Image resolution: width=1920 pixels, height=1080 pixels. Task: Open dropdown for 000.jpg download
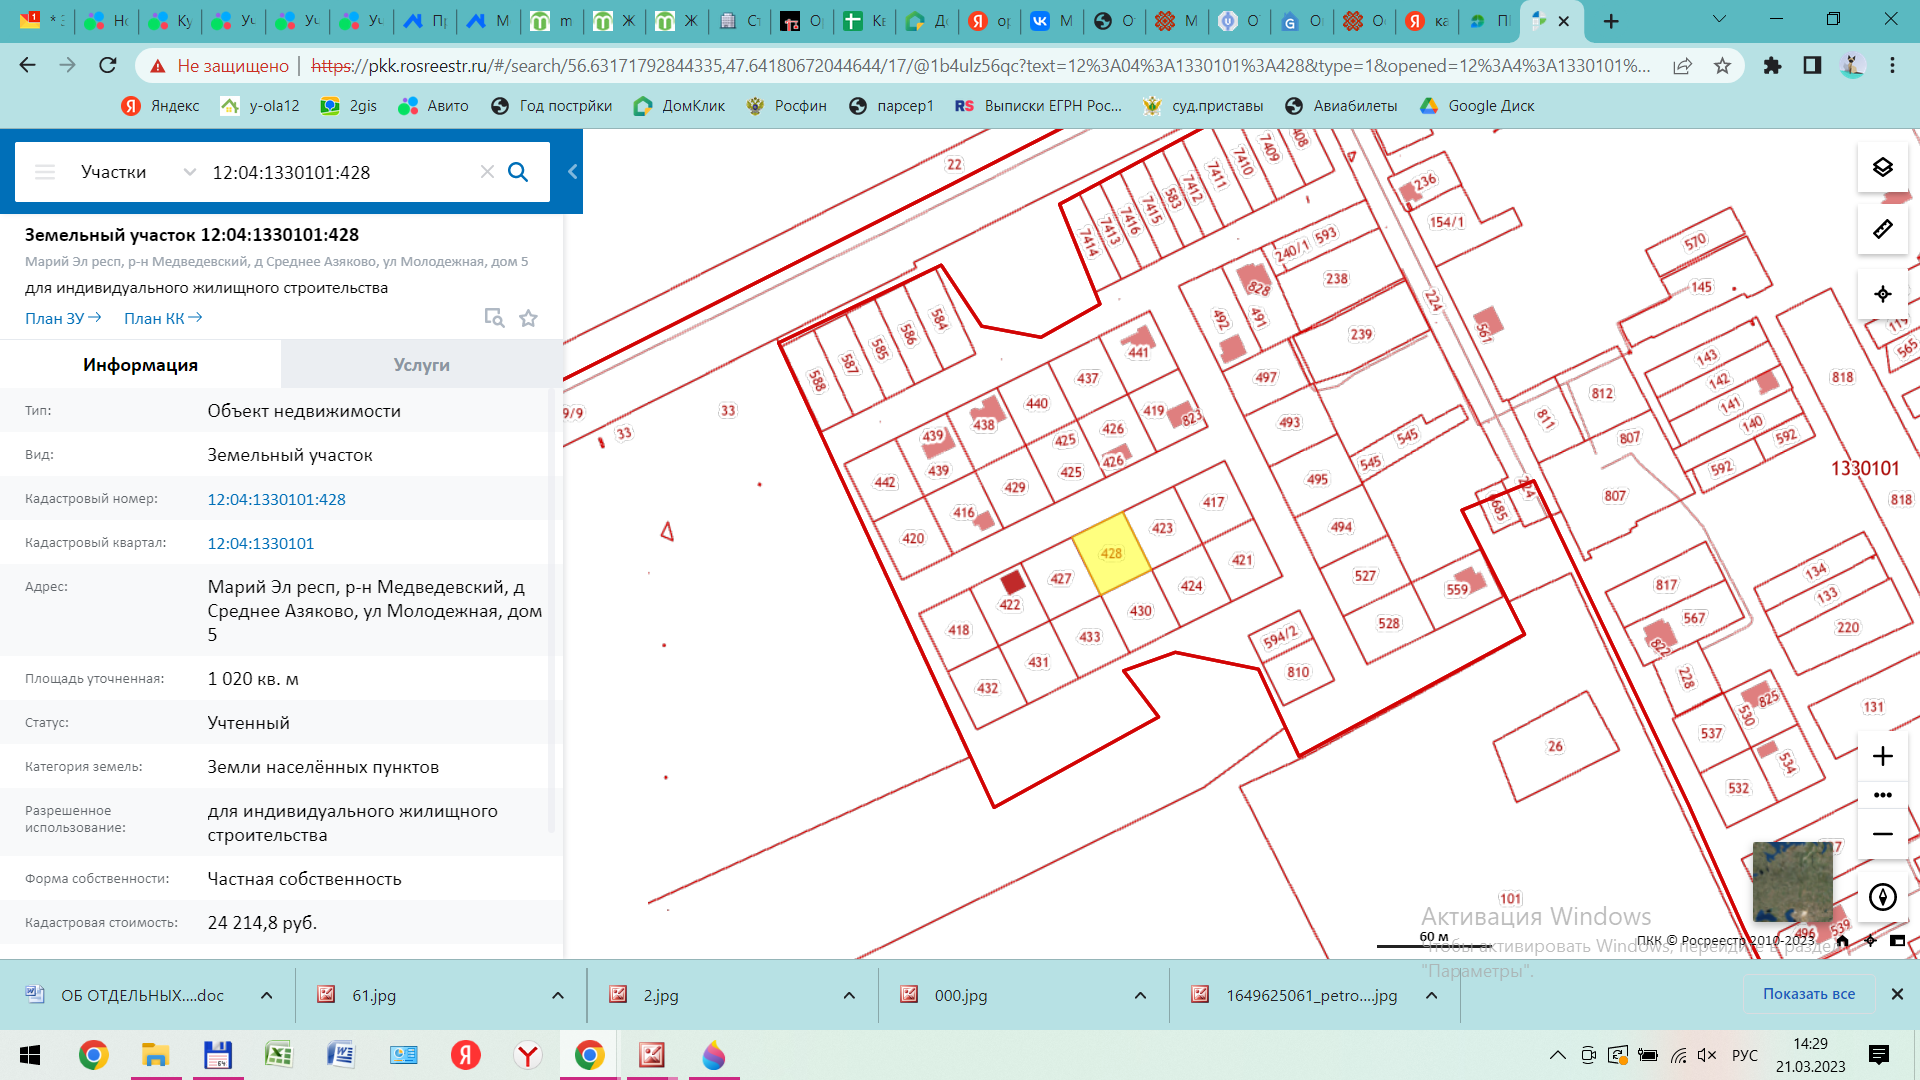coord(1140,995)
